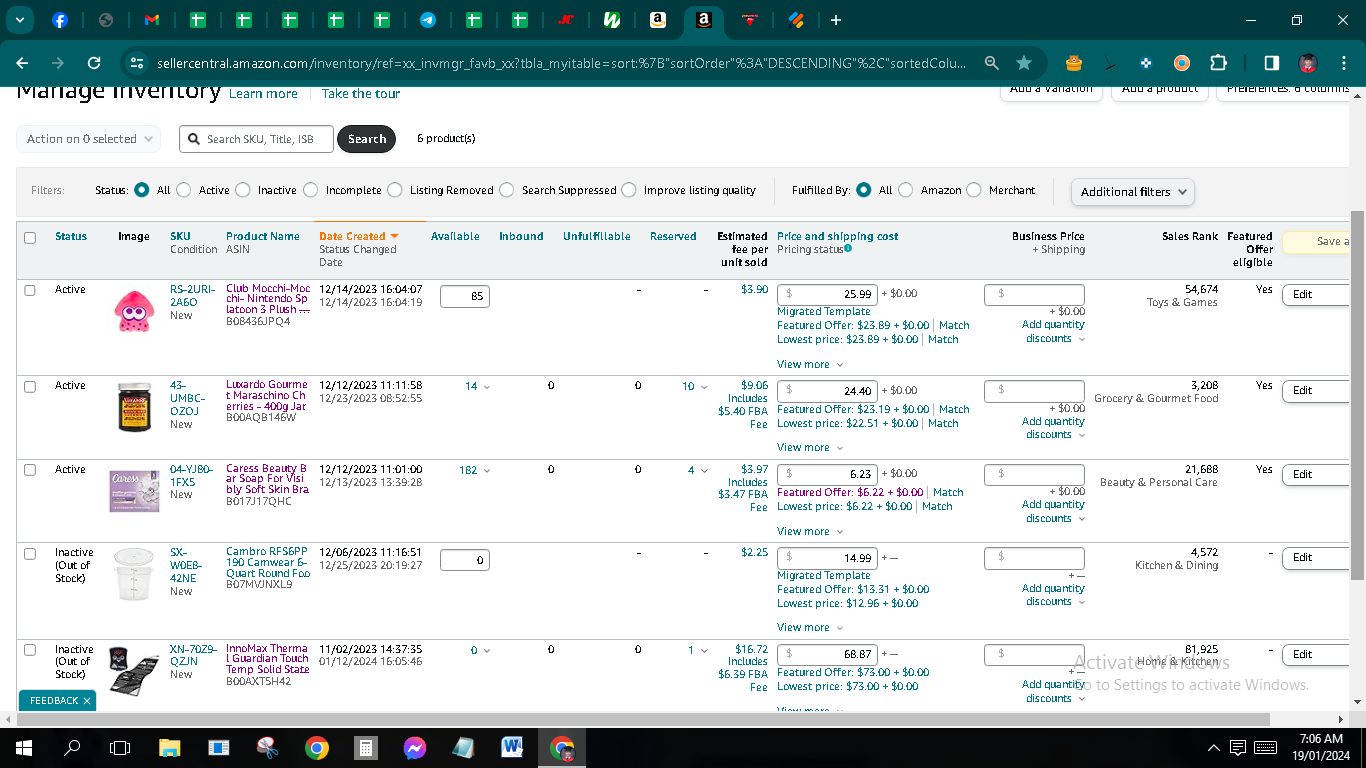This screenshot has height=768, width=1366.
Task: Launch File Explorer from the taskbar
Action: pyautogui.click(x=170, y=747)
